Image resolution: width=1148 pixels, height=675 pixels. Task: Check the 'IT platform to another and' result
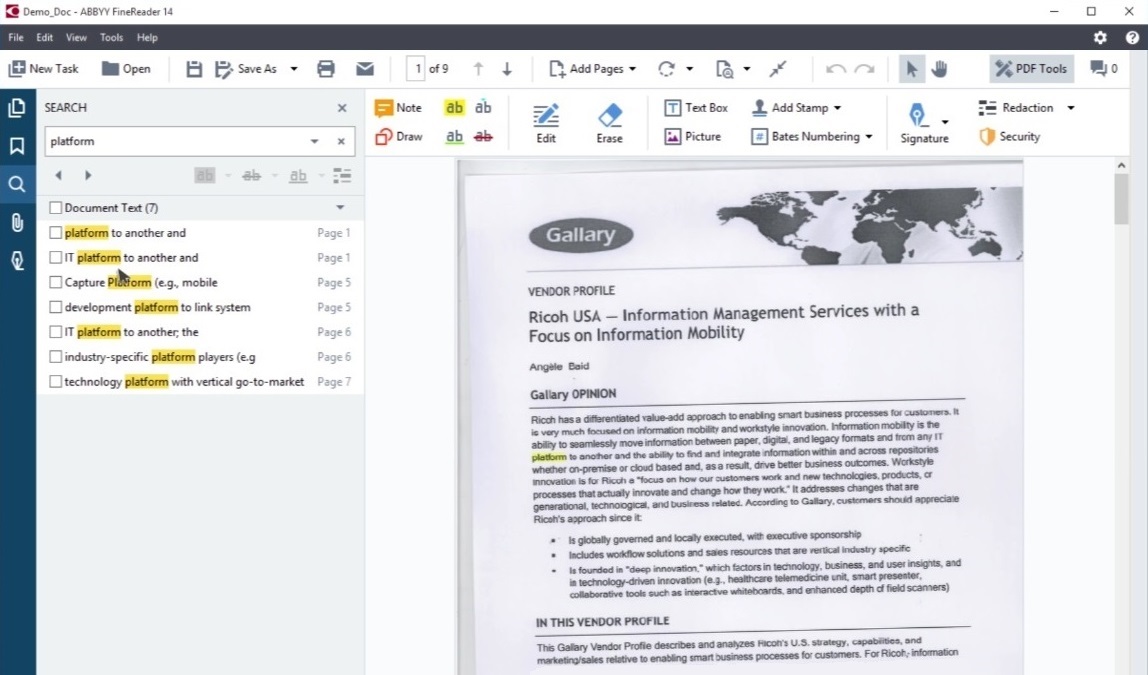tap(56, 258)
